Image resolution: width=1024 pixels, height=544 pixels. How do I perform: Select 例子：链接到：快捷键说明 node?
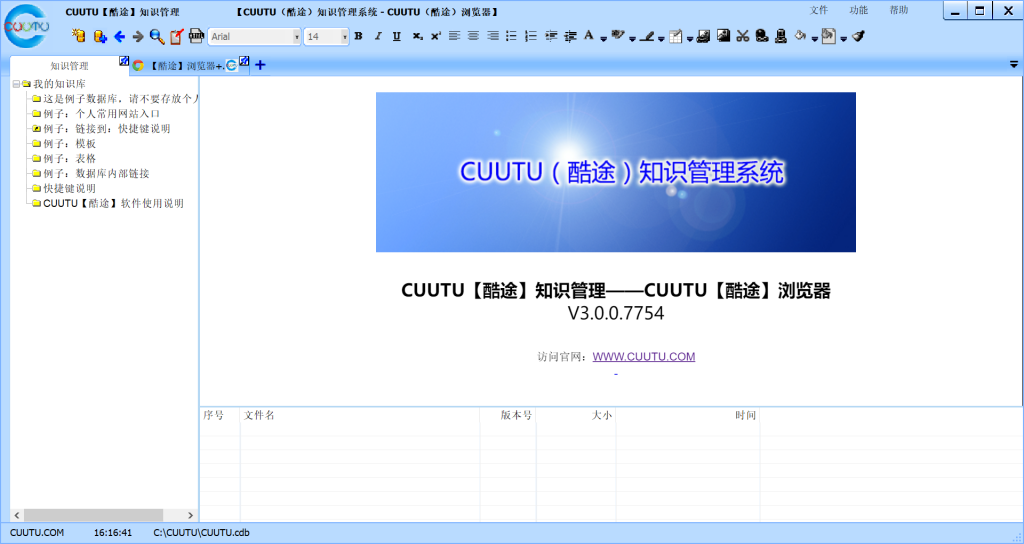pos(106,129)
